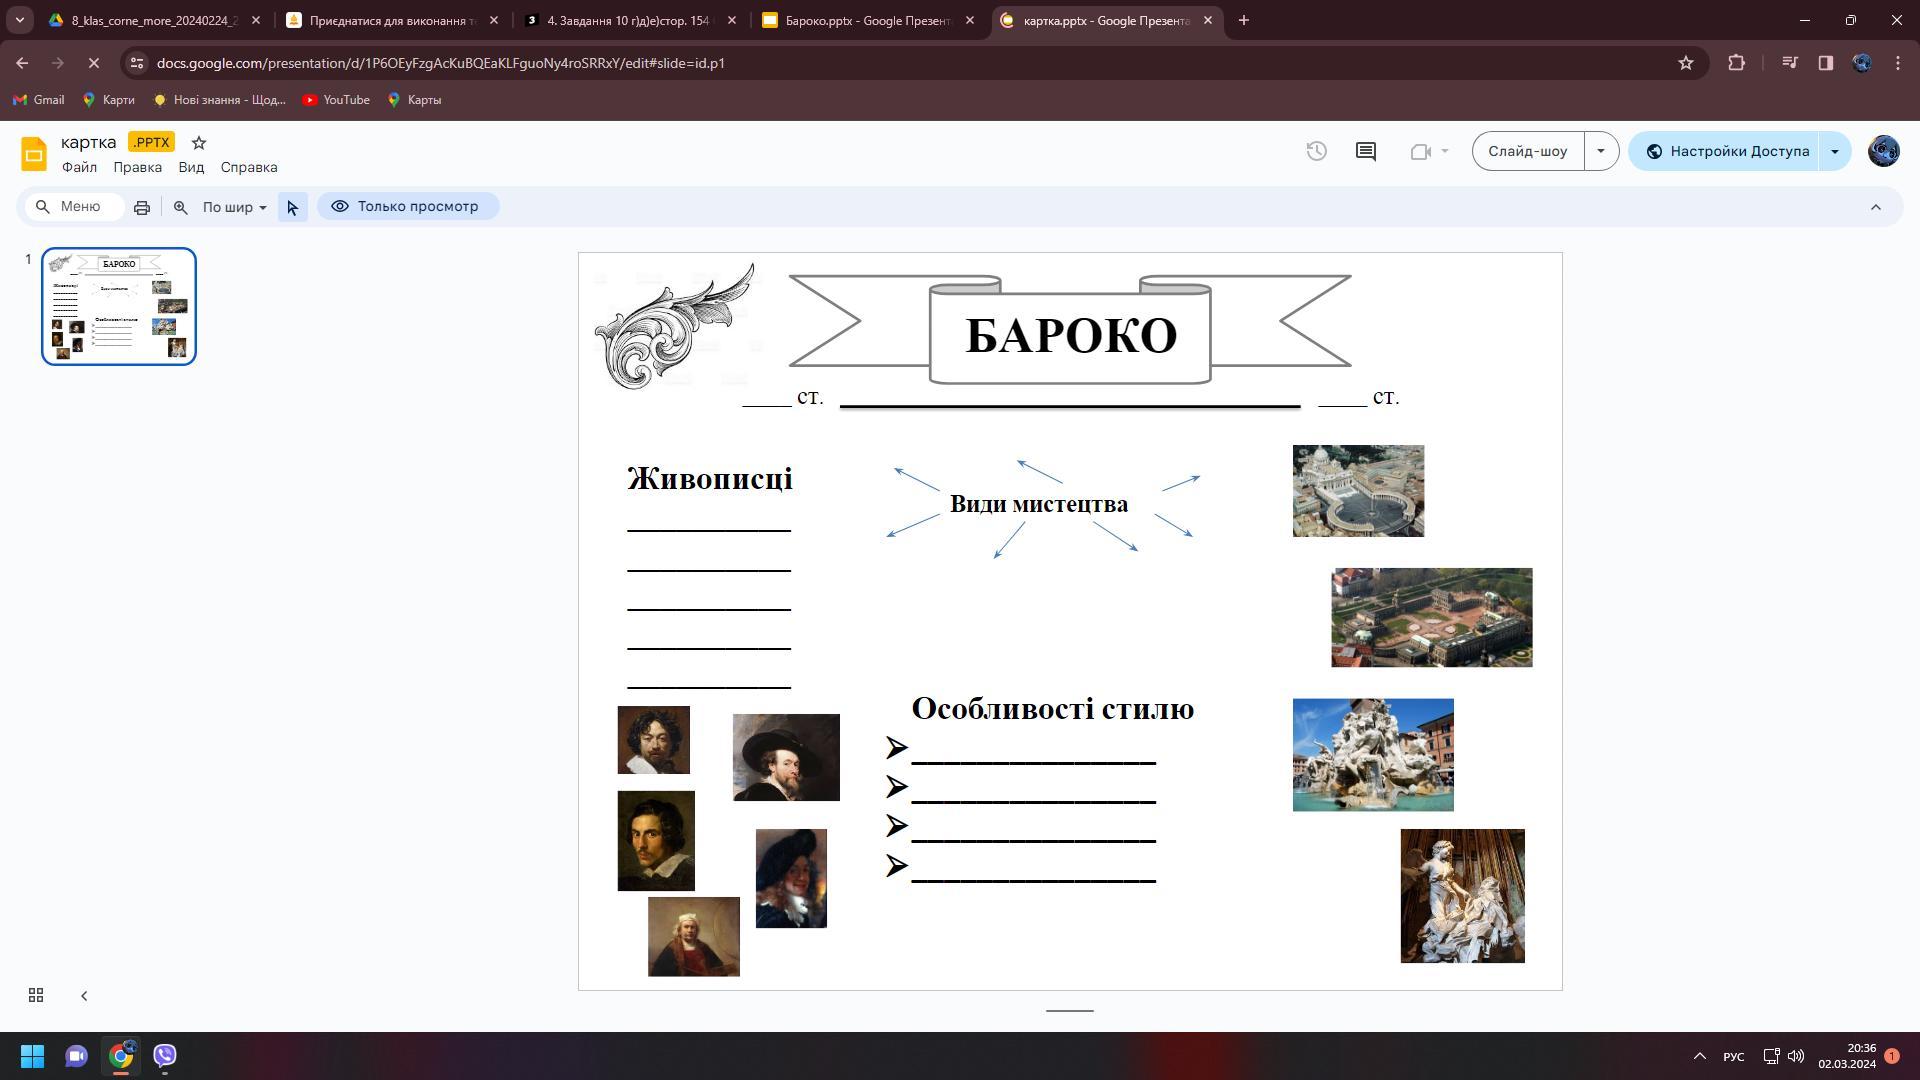Open Справка menu
This screenshot has width=1920, height=1080.
coord(249,168)
